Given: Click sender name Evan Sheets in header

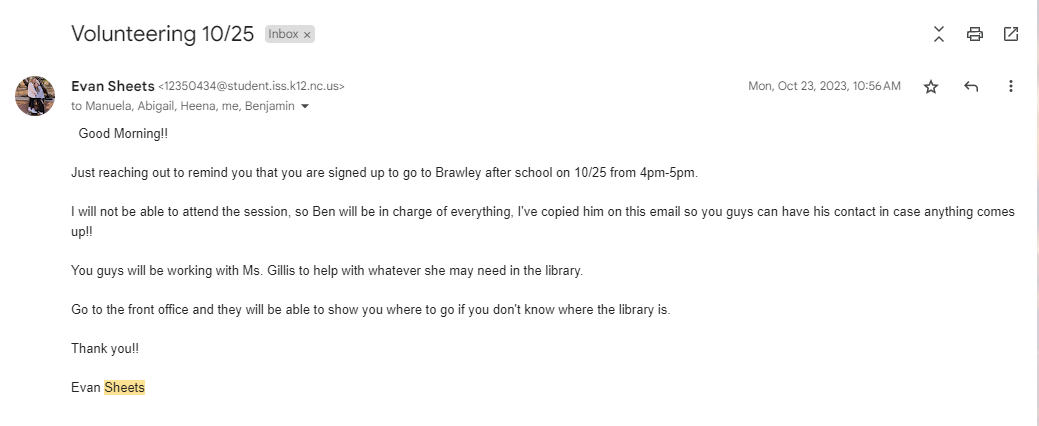Looking at the screenshot, I should point(113,86).
